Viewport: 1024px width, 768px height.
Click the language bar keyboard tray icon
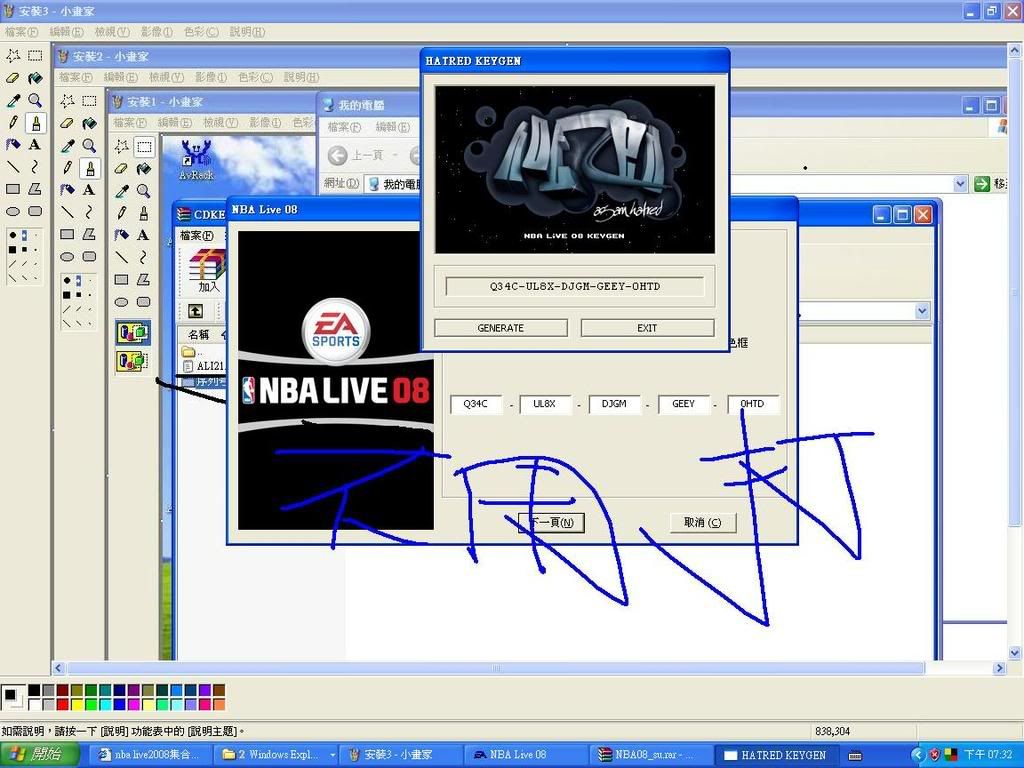pyautogui.click(x=855, y=755)
